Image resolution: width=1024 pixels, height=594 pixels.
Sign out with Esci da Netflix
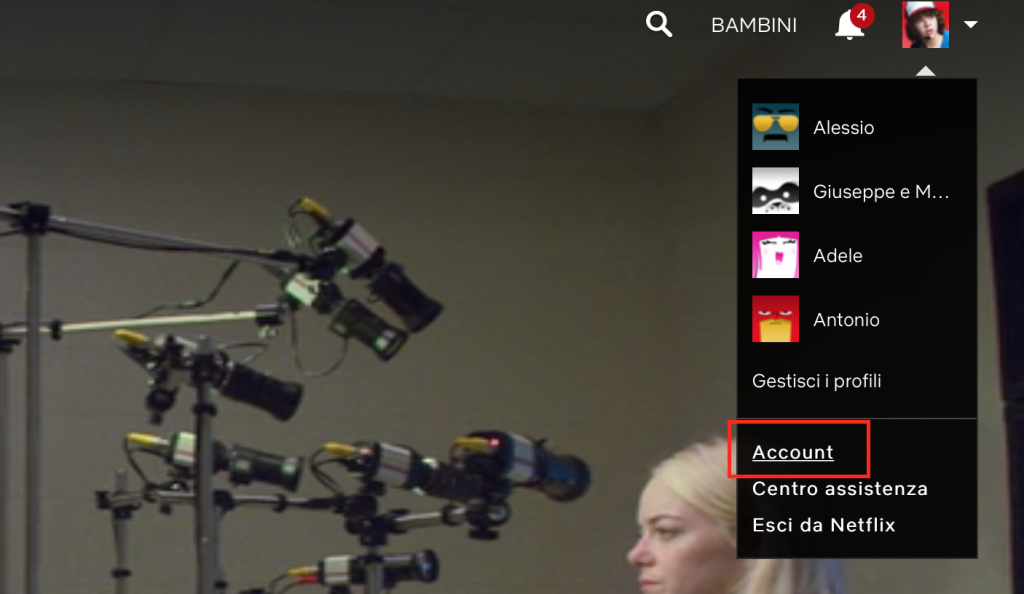pyautogui.click(x=823, y=525)
